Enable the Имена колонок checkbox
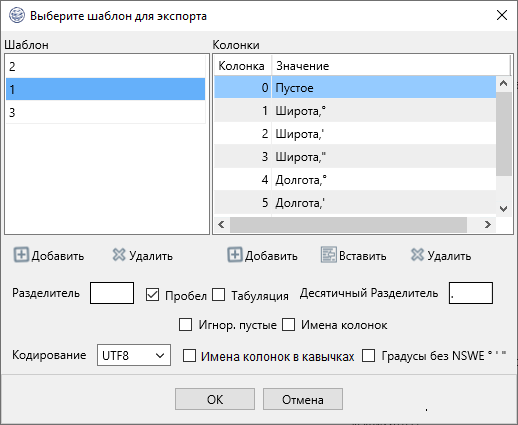This screenshot has width=518, height=425. pos(288,324)
